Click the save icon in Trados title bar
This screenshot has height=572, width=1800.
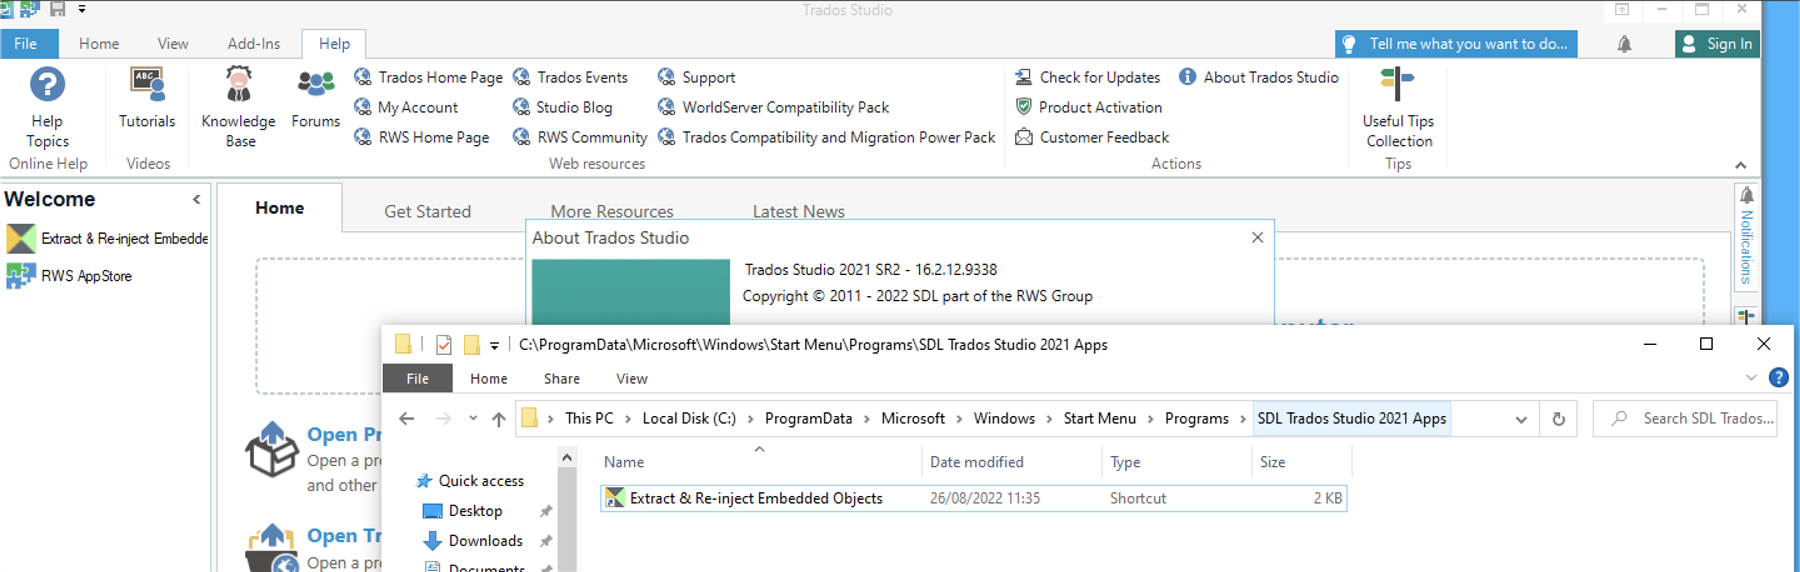[57, 9]
